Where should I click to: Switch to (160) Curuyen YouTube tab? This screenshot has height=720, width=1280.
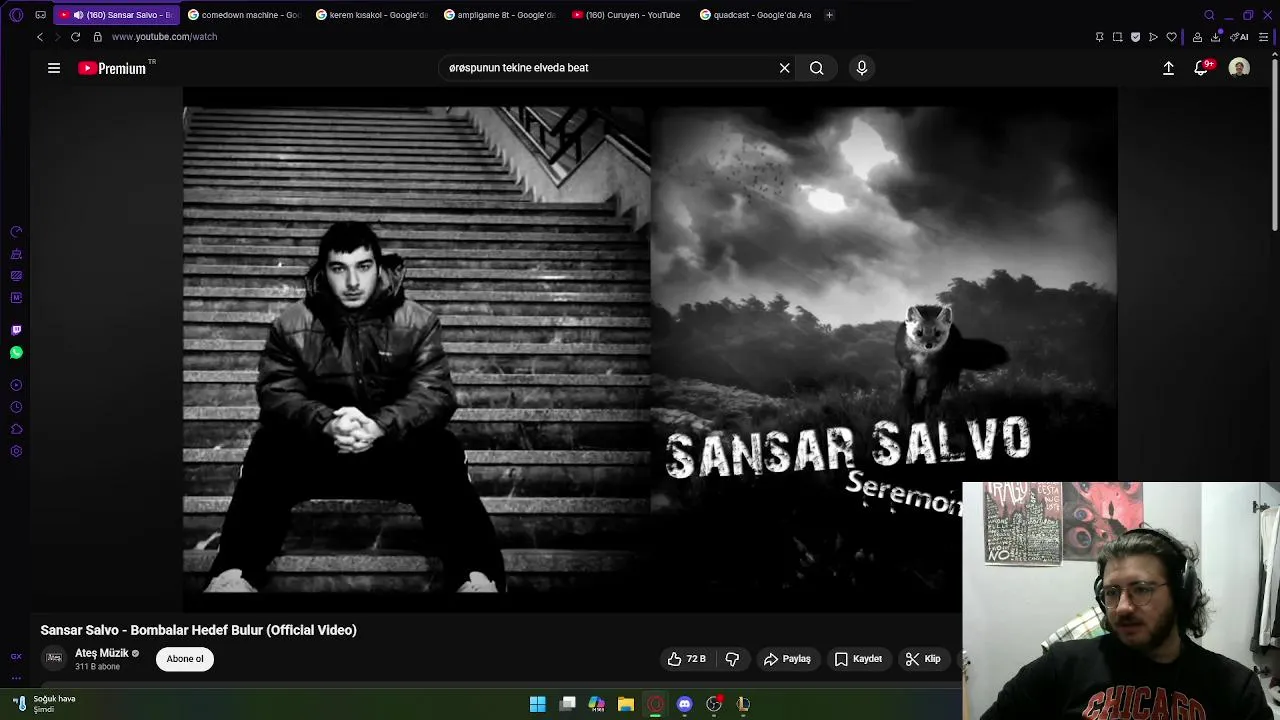pyautogui.click(x=629, y=15)
